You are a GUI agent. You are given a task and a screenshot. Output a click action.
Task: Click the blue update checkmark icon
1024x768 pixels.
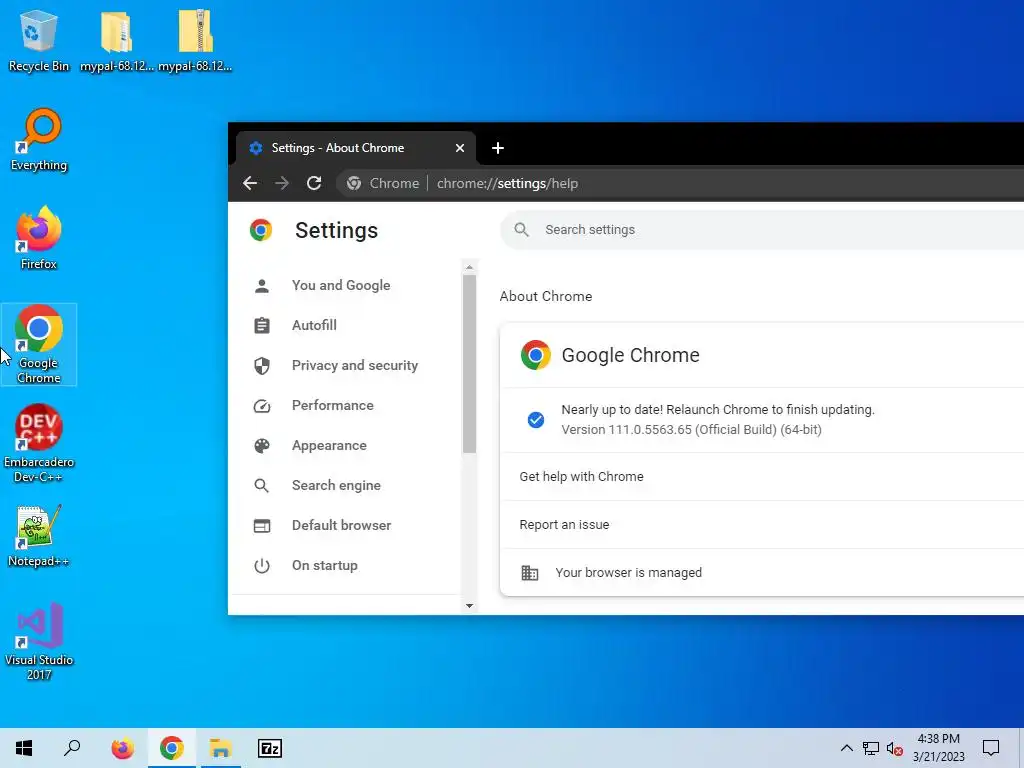pos(536,420)
